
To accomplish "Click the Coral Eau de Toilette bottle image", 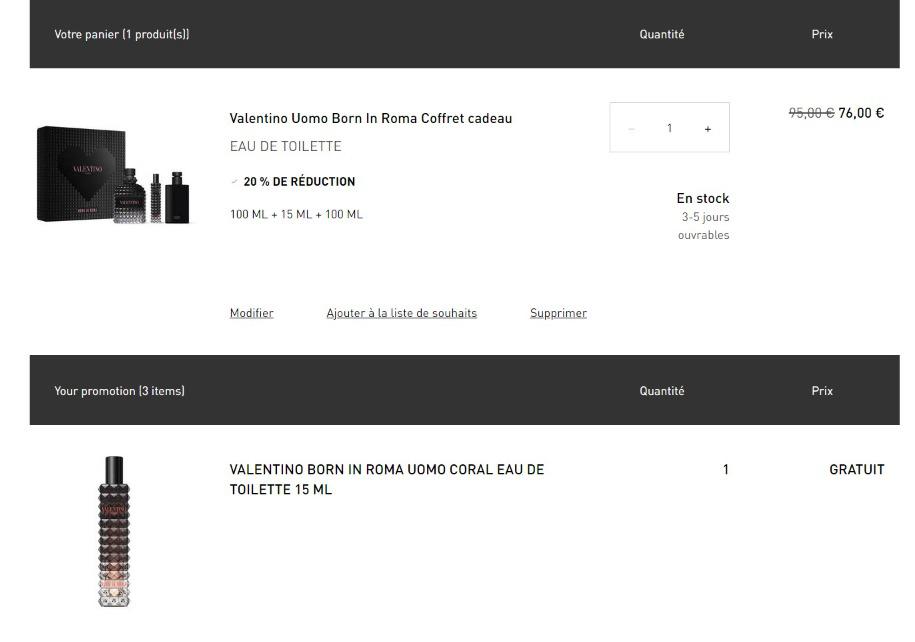I will pyautogui.click(x=114, y=531).
